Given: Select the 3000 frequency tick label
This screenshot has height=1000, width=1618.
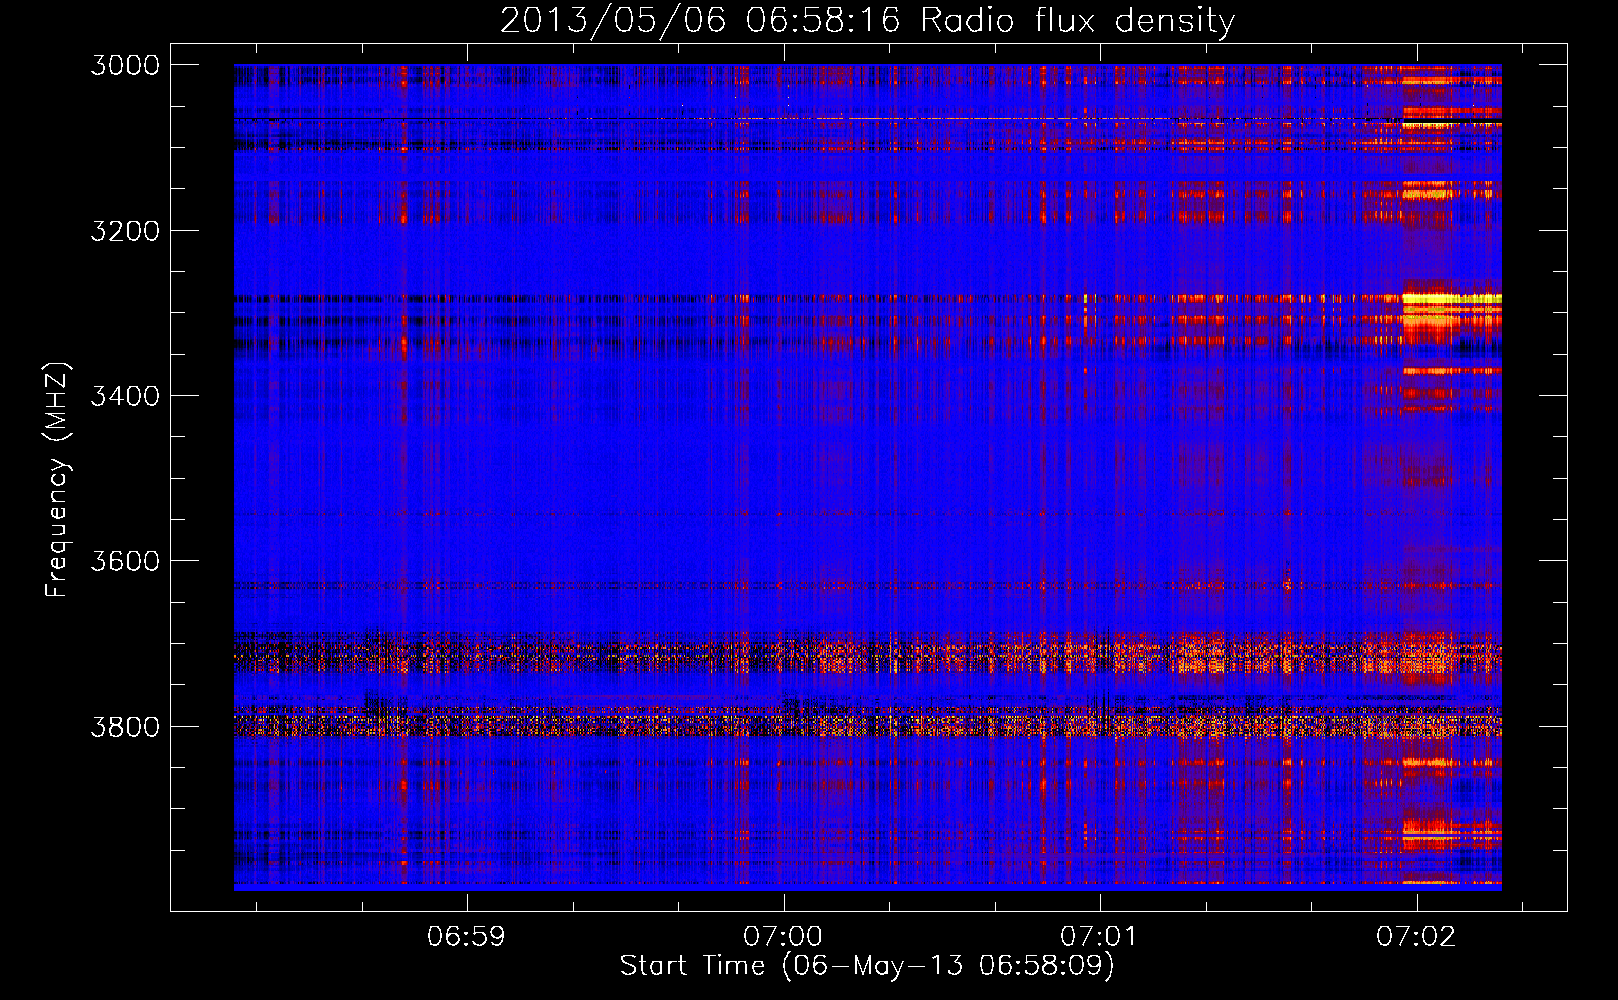Looking at the screenshot, I should click(125, 65).
